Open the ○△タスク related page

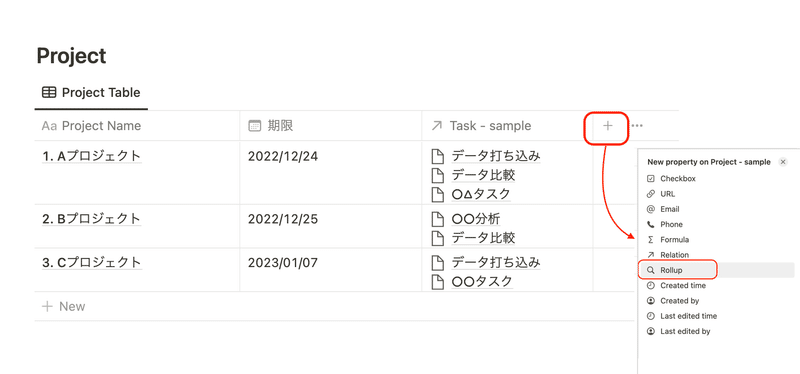tap(481, 194)
